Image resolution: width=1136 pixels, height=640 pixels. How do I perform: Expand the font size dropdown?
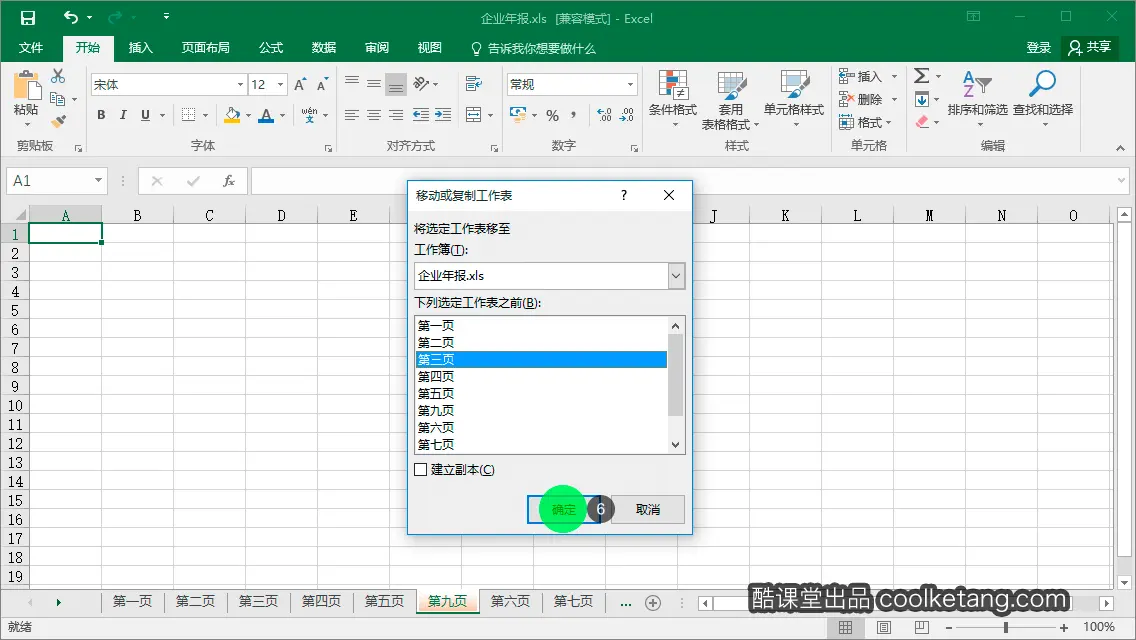[x=280, y=85]
